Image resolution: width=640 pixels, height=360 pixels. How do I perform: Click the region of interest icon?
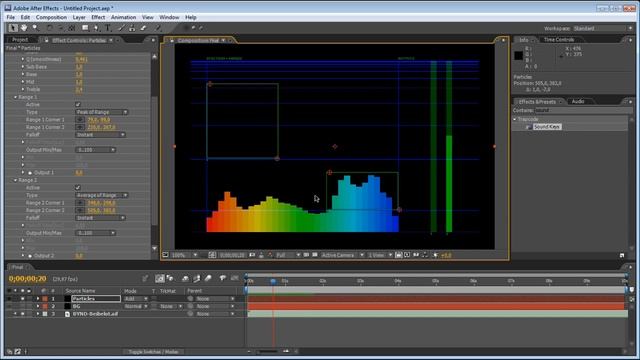coord(306,255)
